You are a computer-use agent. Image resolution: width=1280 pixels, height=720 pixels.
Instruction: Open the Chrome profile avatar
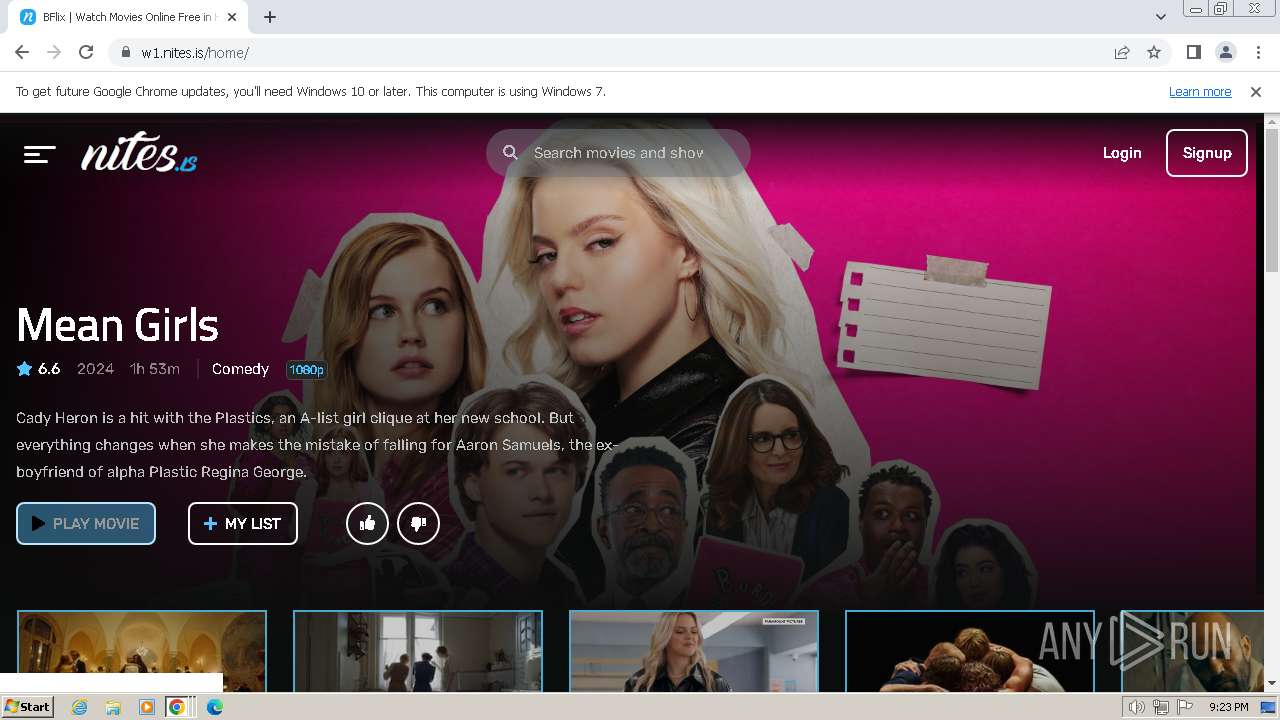tap(1225, 52)
